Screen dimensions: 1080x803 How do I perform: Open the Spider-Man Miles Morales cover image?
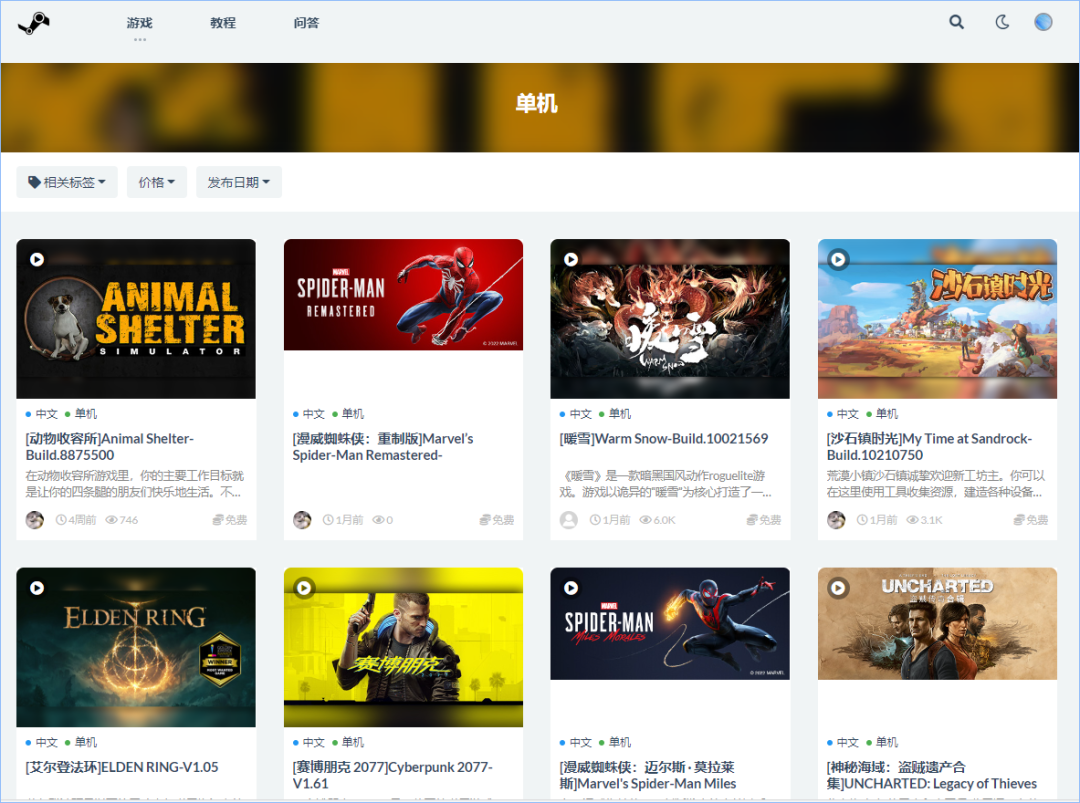[670, 623]
